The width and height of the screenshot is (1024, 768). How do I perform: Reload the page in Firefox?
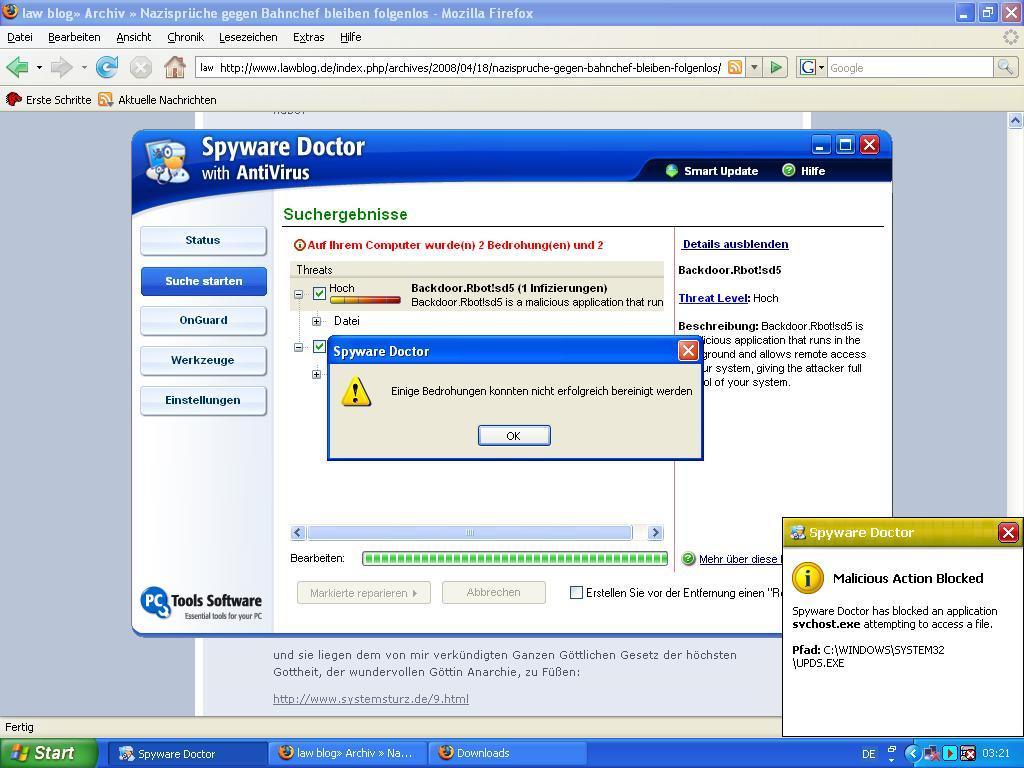(106, 67)
